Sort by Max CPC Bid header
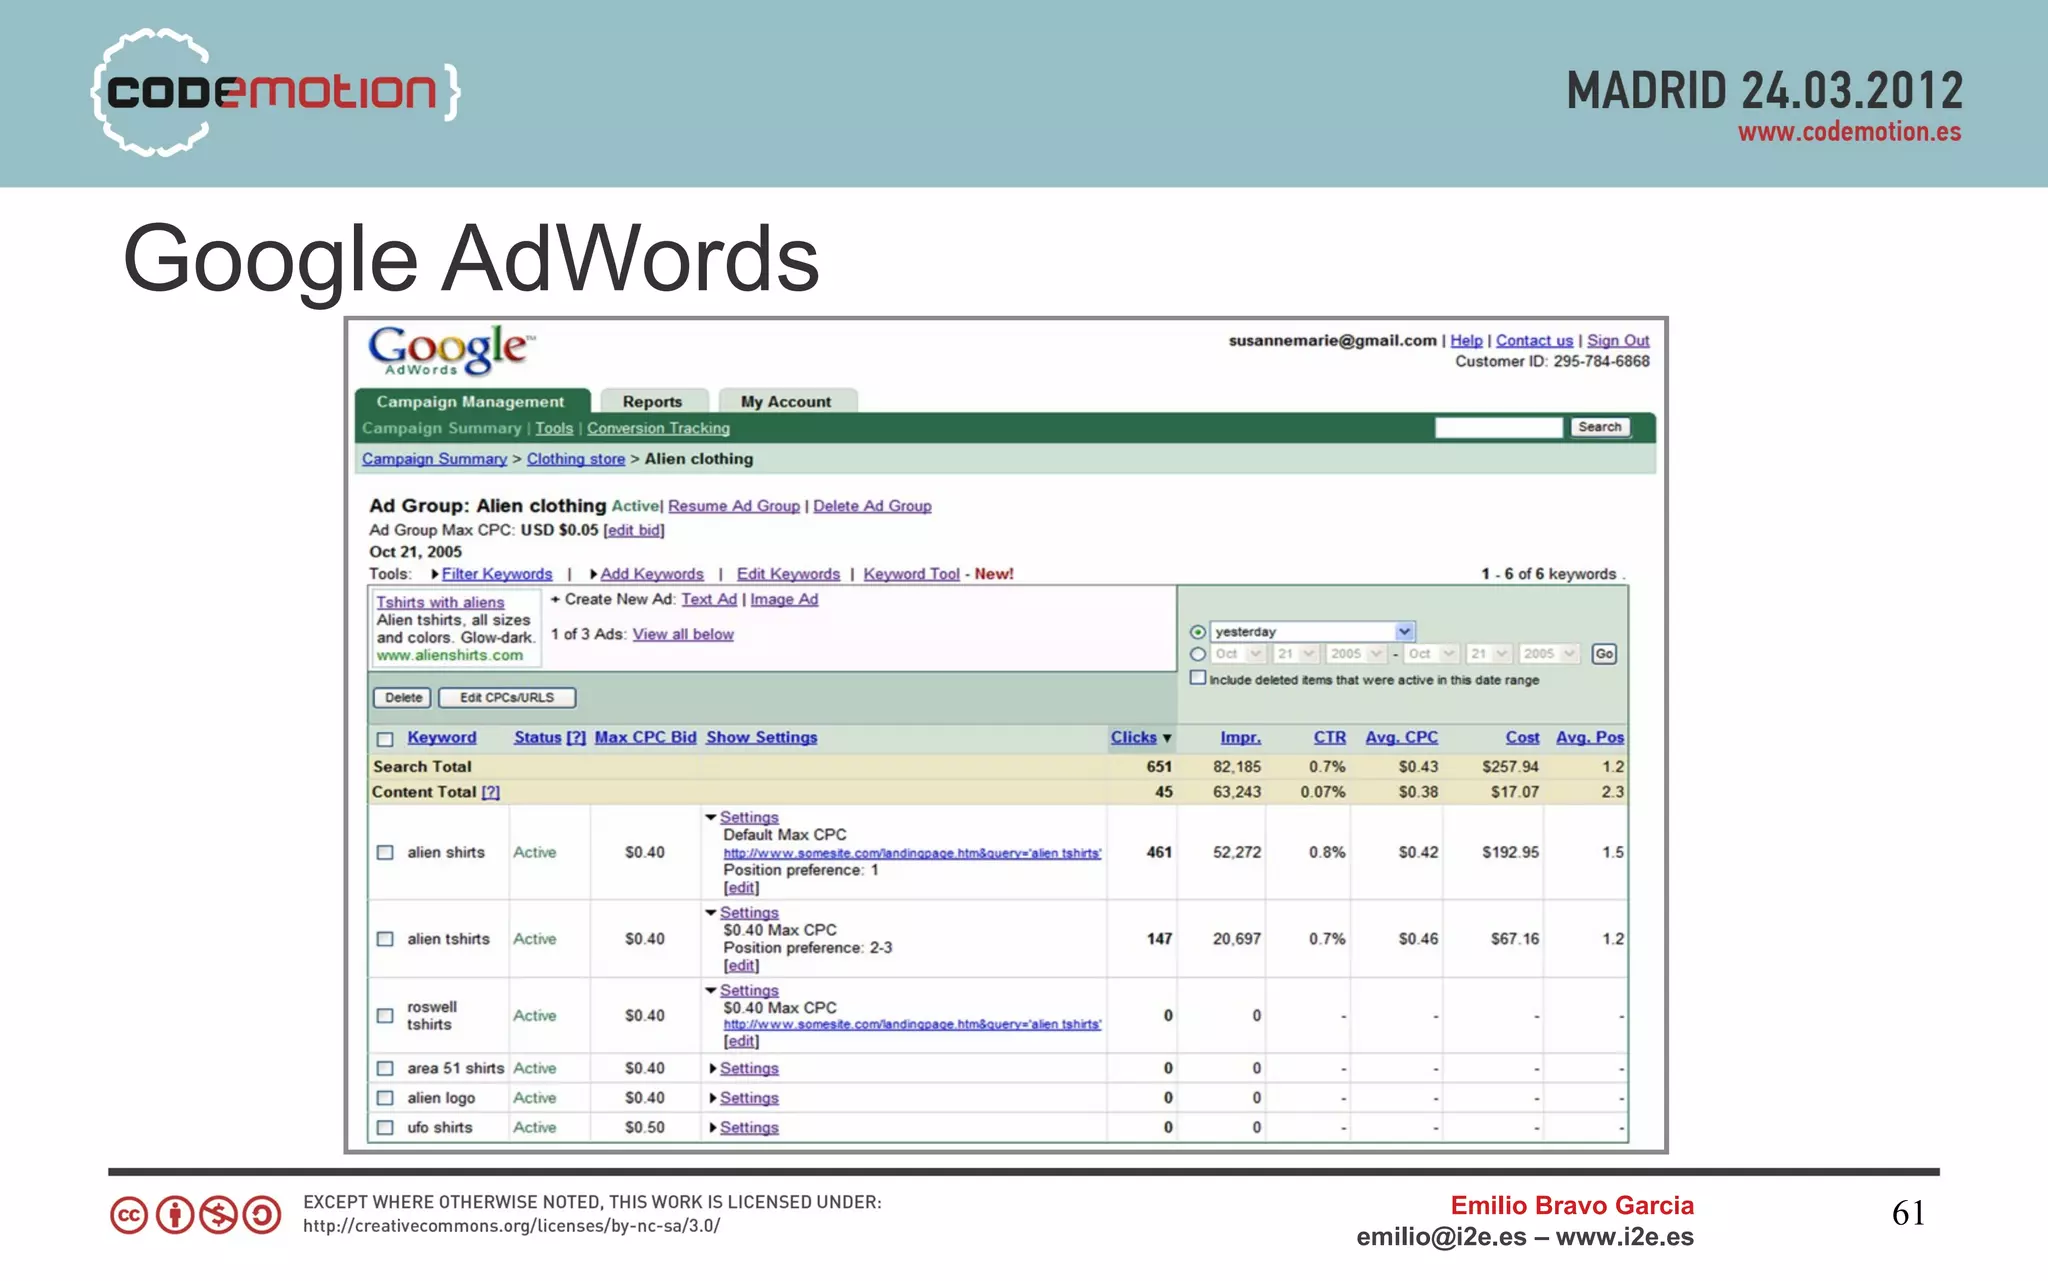The height and width of the screenshot is (1281, 2048). coord(645,737)
